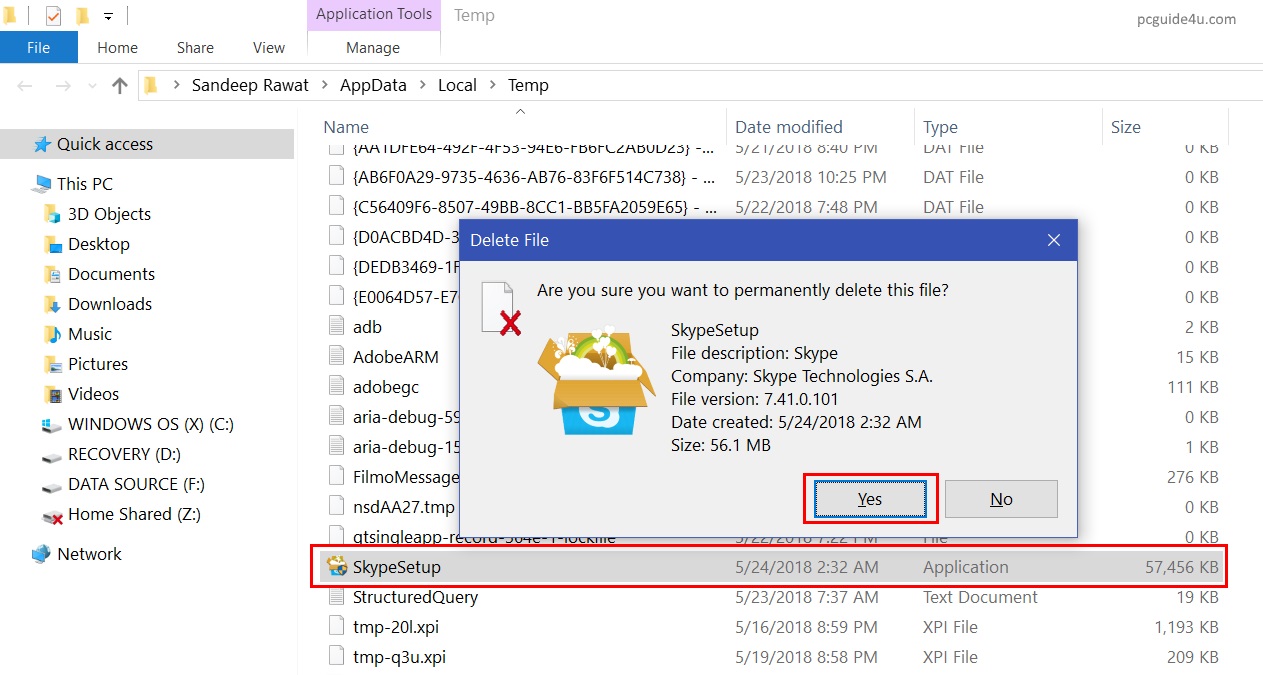Close the Delete File dialog
Viewport: 1263px width, 675px height.
[1053, 240]
